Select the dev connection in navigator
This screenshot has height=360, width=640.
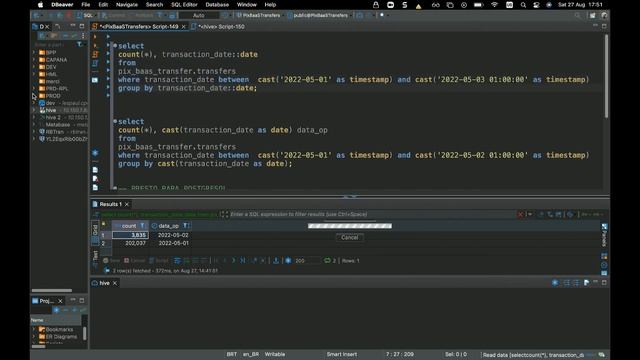[x=51, y=103]
